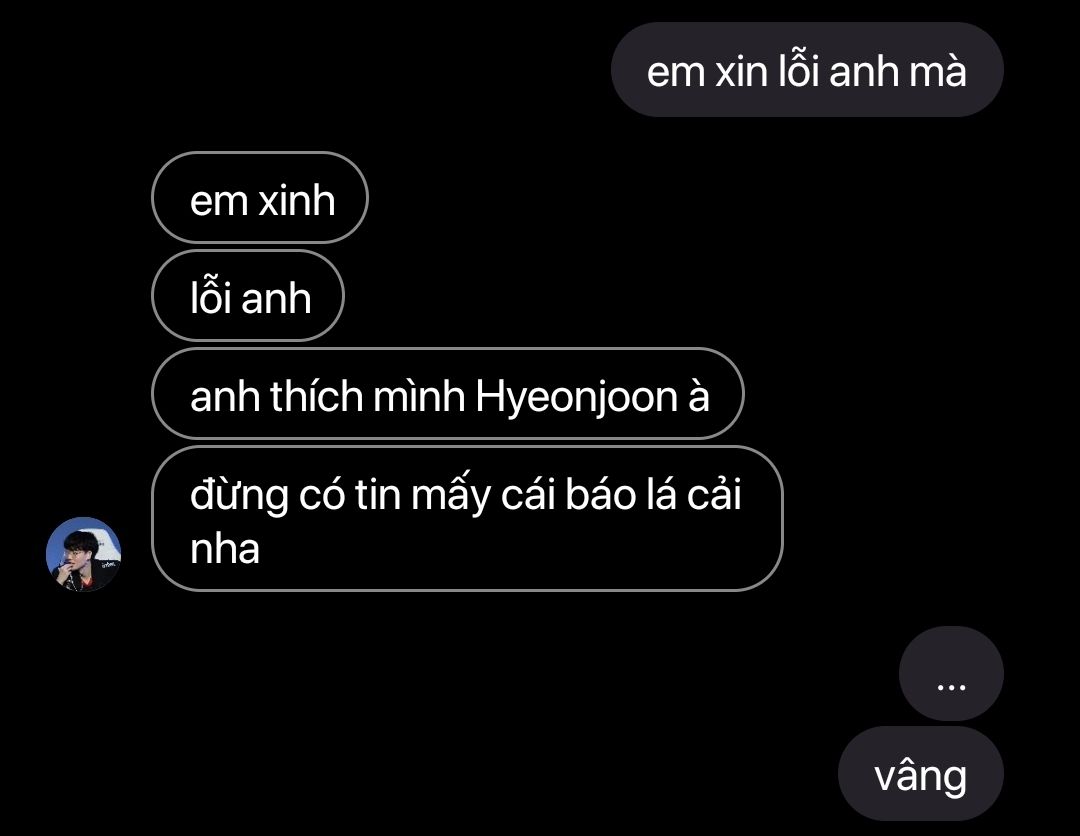Open the sender's profile avatar picture
Image resolution: width=1080 pixels, height=836 pixels.
pos(83,554)
